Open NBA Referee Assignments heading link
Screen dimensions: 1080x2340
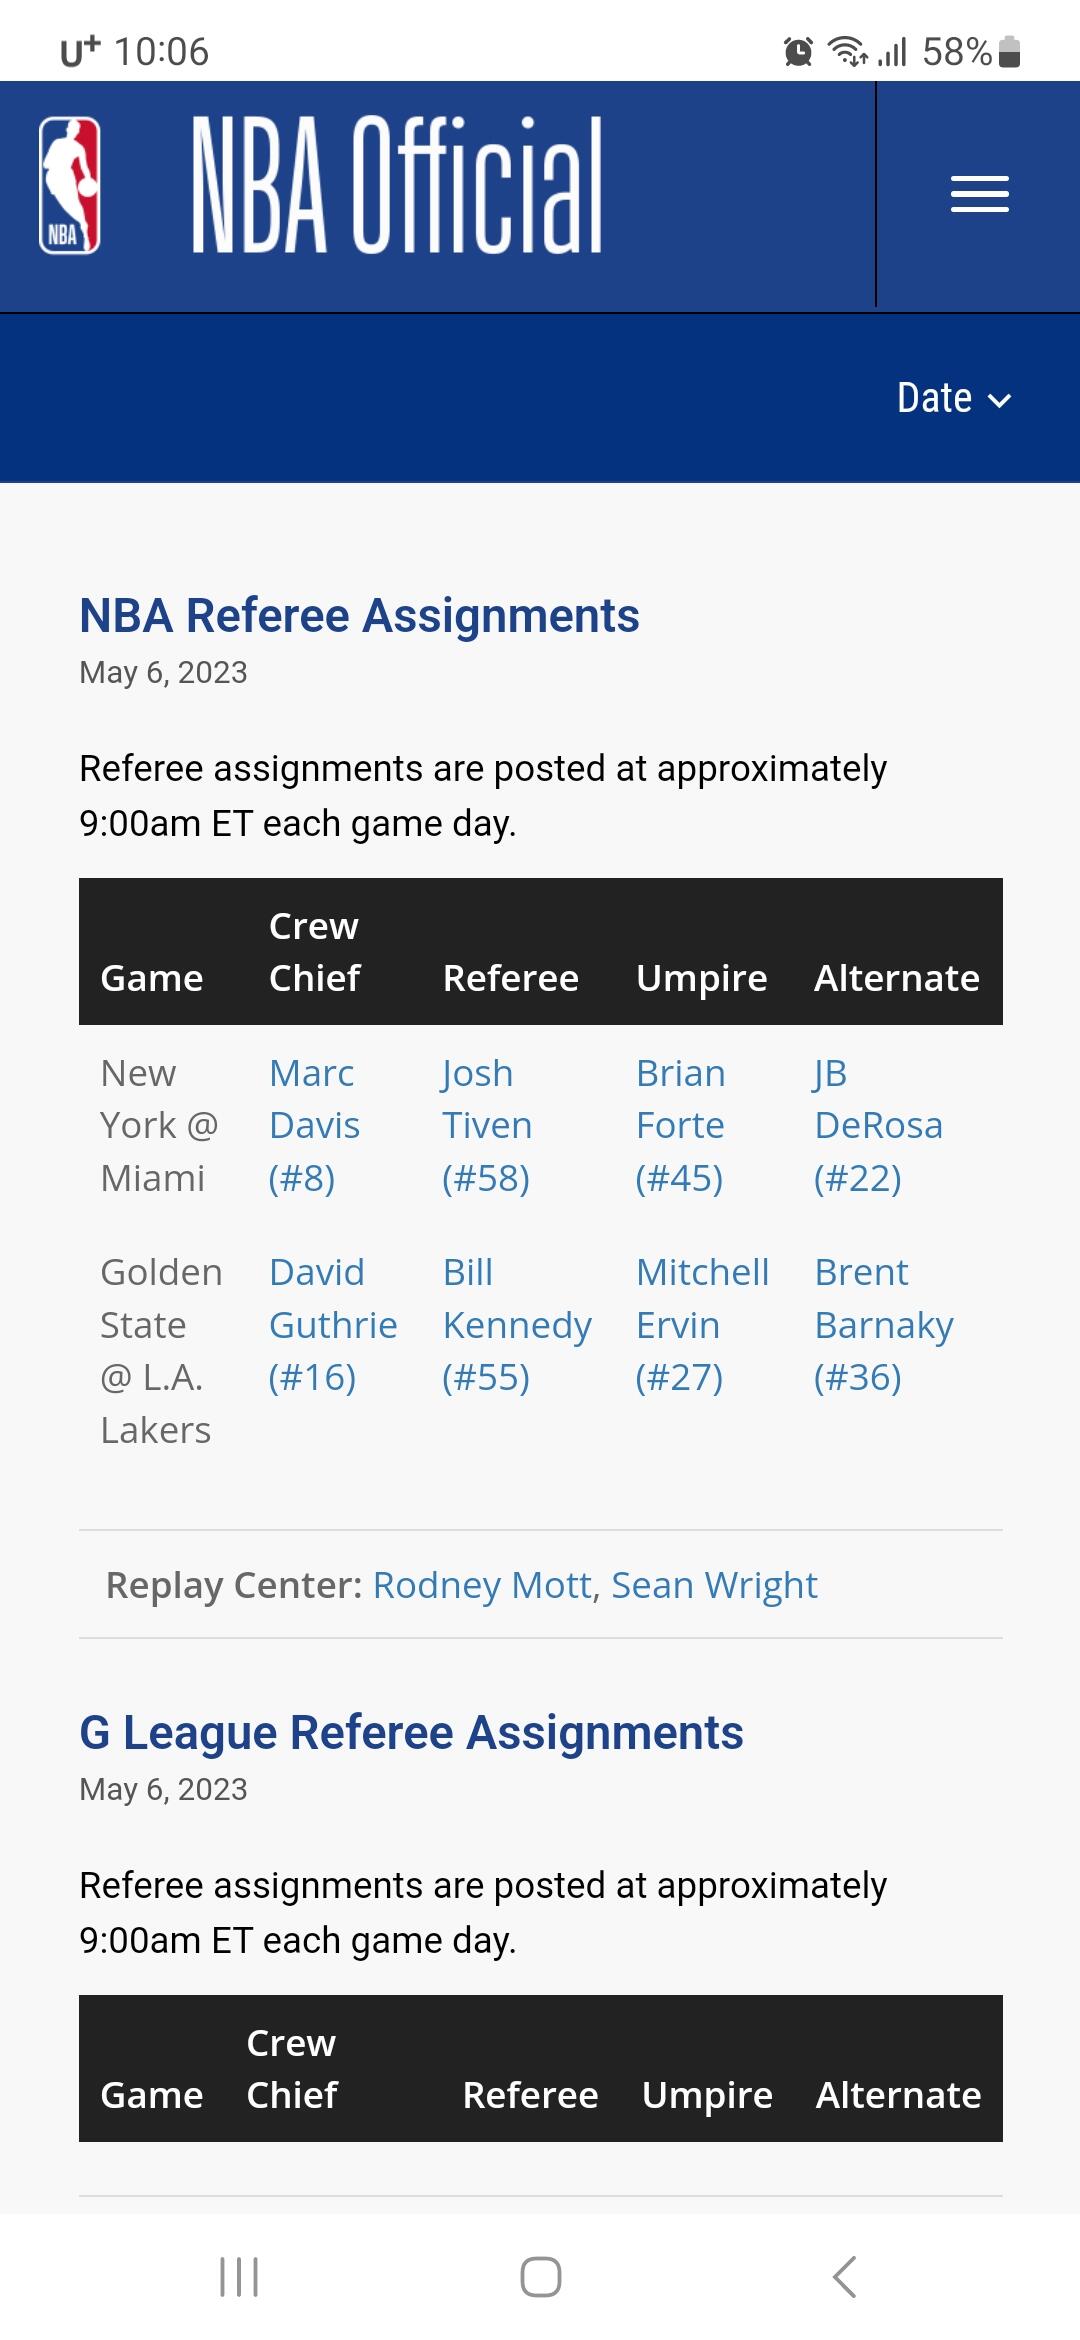359,615
